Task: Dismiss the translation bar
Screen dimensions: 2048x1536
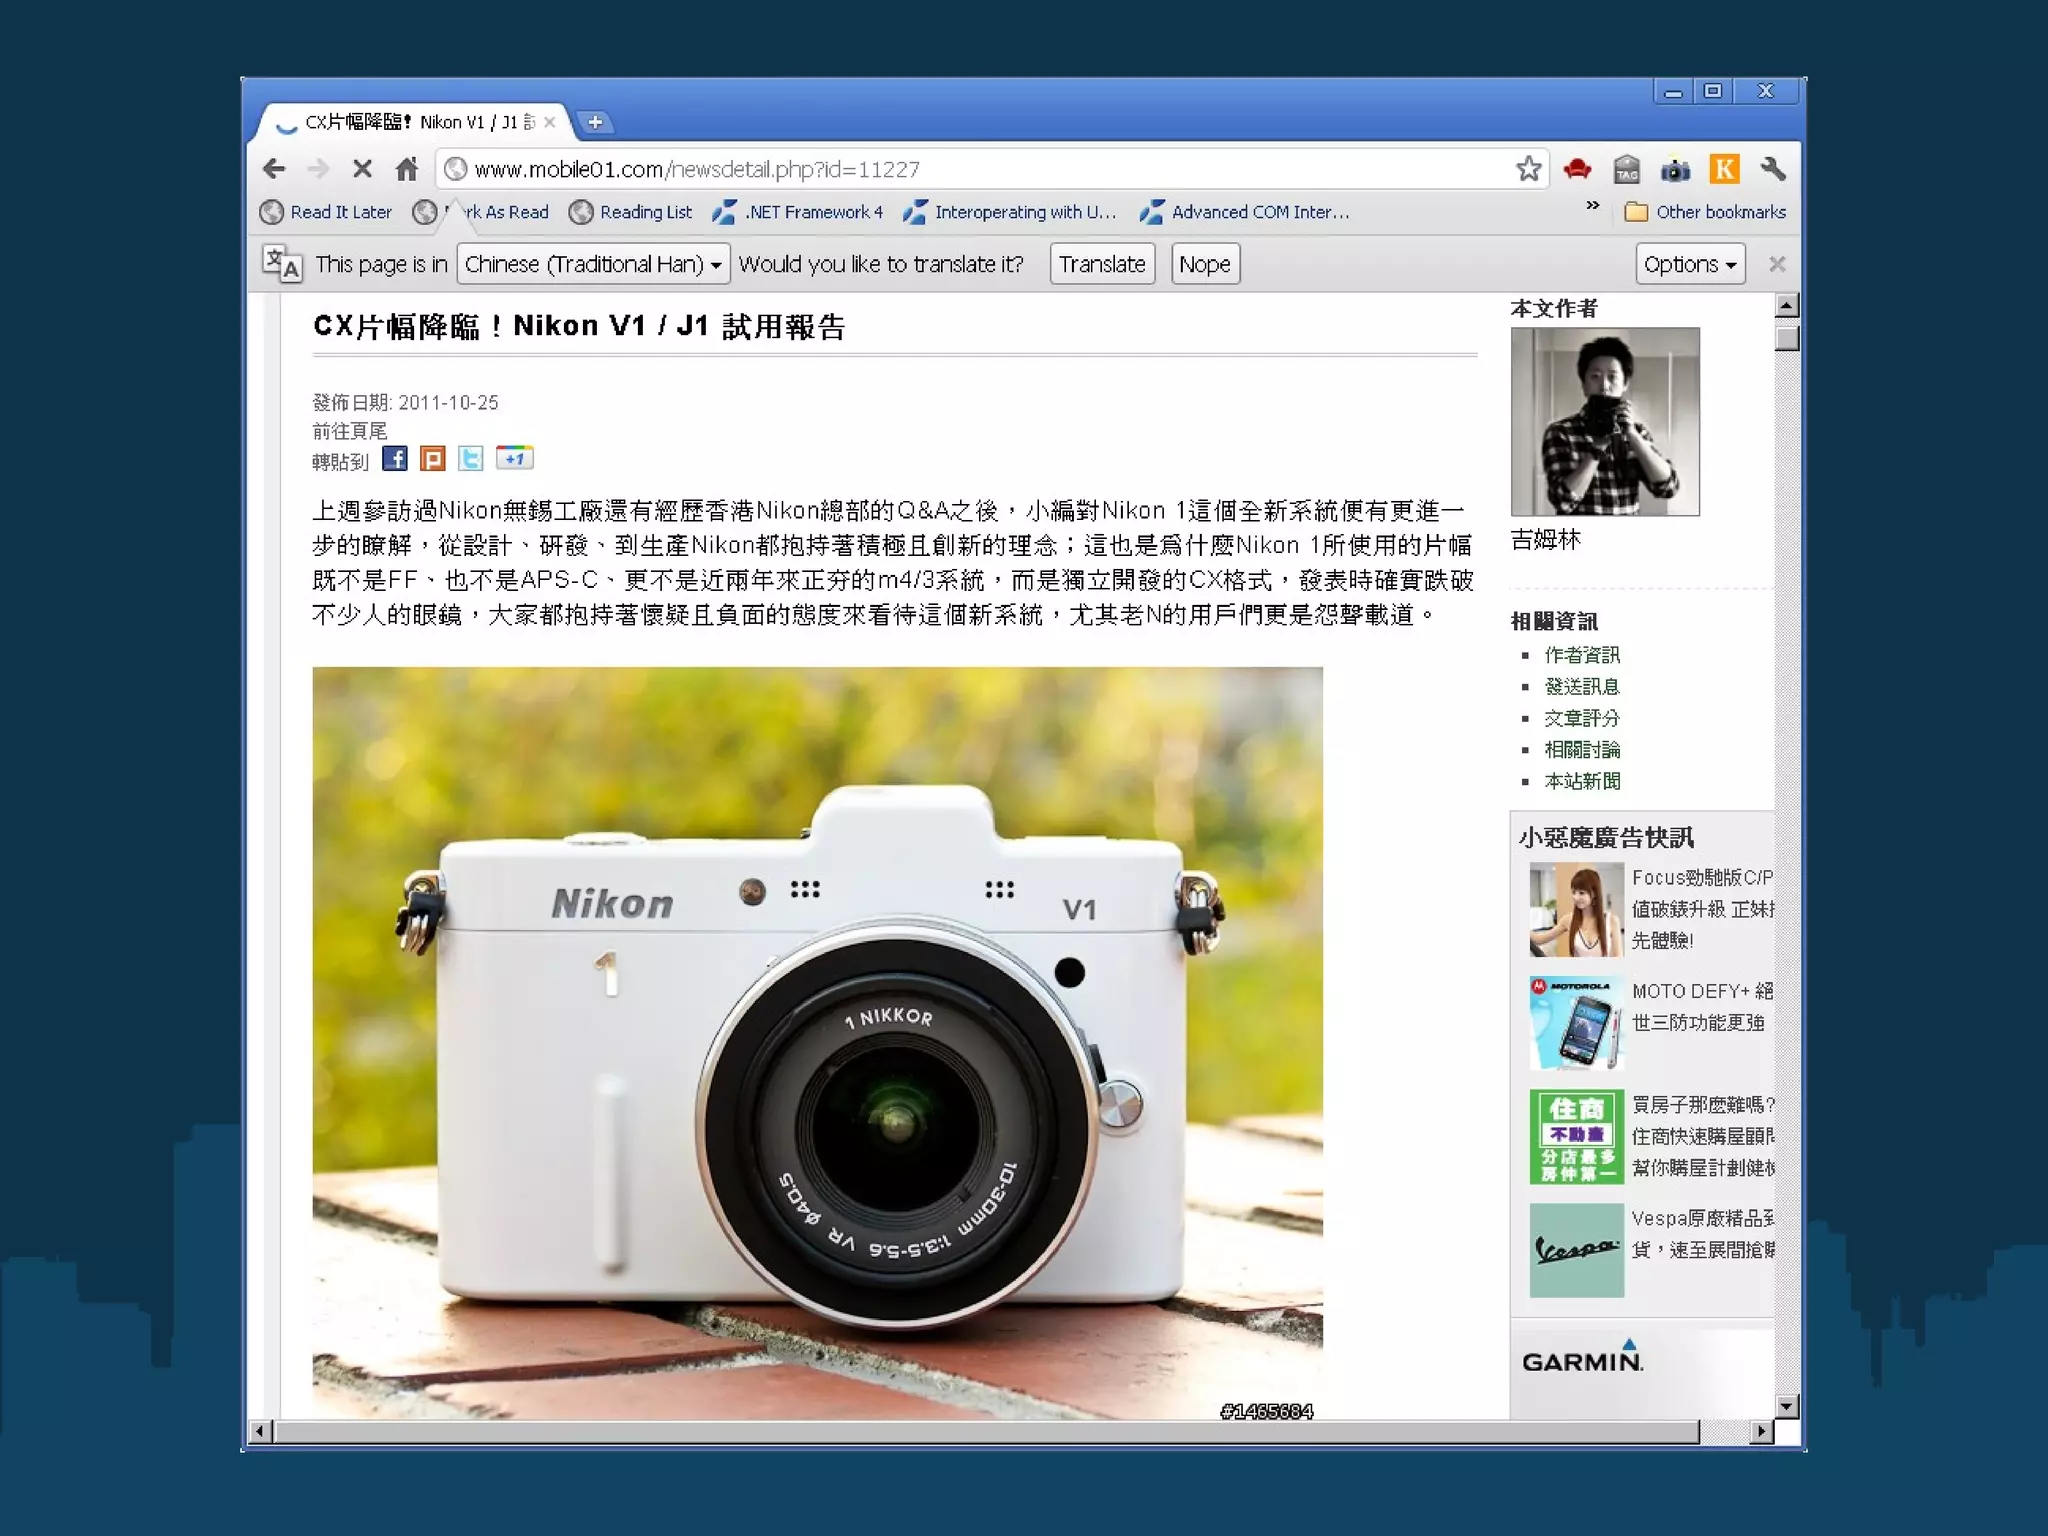Action: [x=1777, y=264]
